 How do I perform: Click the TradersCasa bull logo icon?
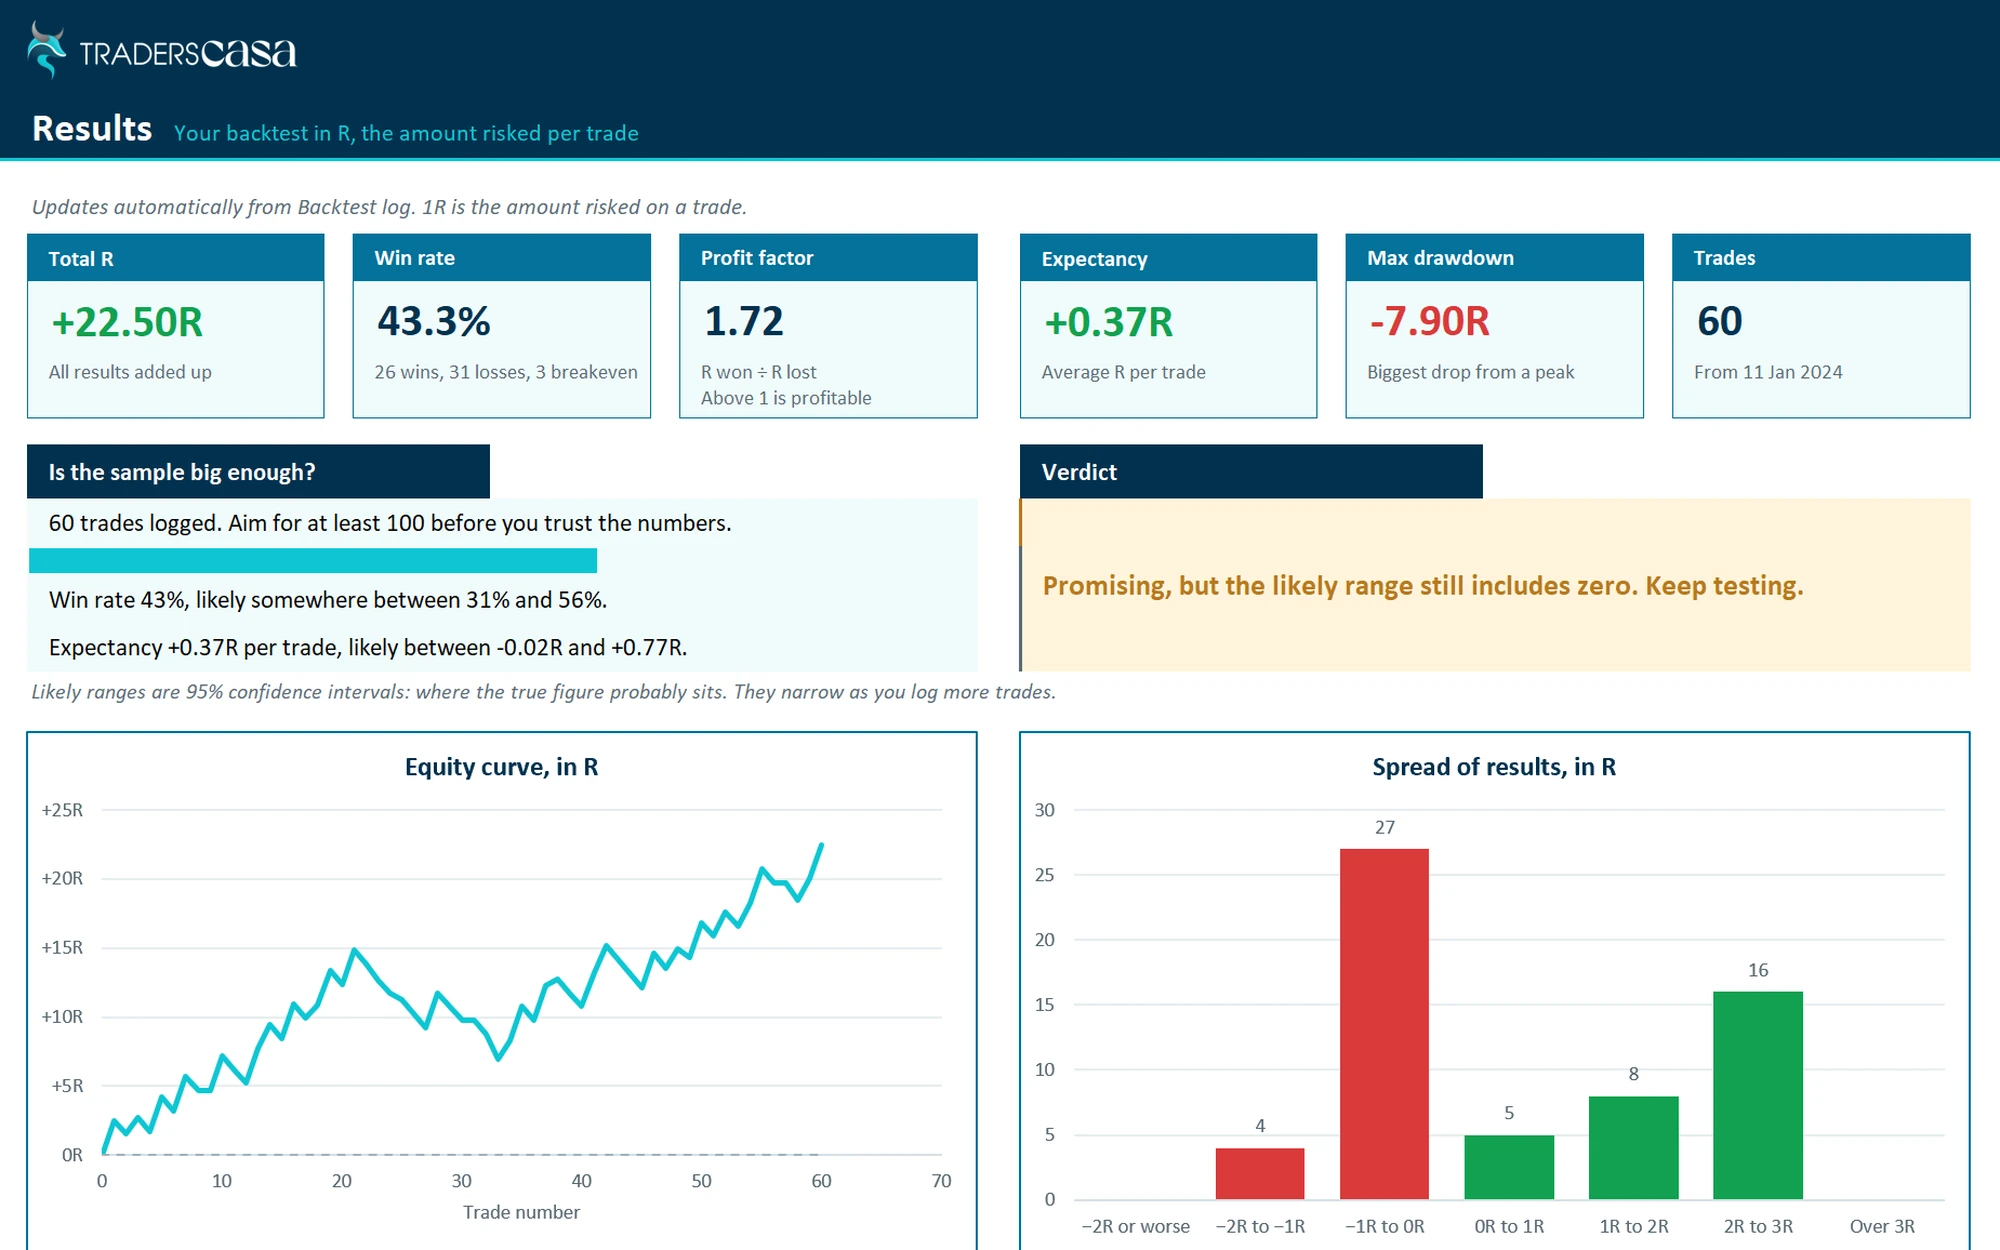46,50
